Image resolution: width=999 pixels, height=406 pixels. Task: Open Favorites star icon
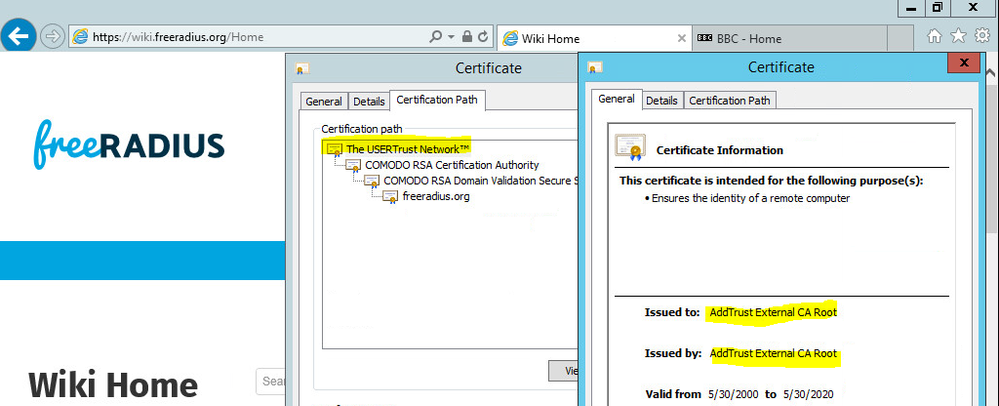[958, 36]
